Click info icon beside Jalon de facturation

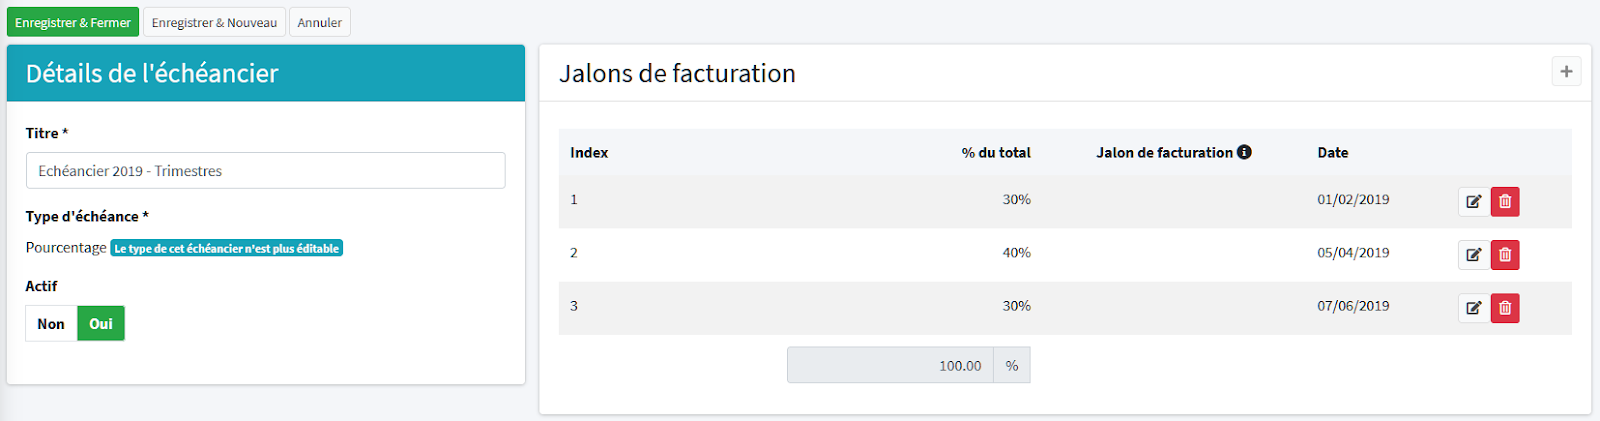pyautogui.click(x=1244, y=152)
